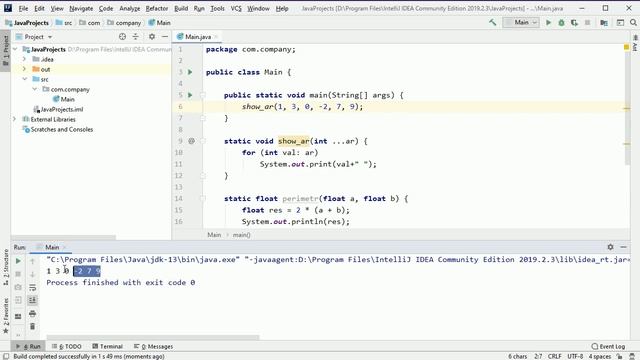The image size is (640, 360).
Task: Locate current file with the crosshair icon
Action: pyautogui.click(x=122, y=37)
